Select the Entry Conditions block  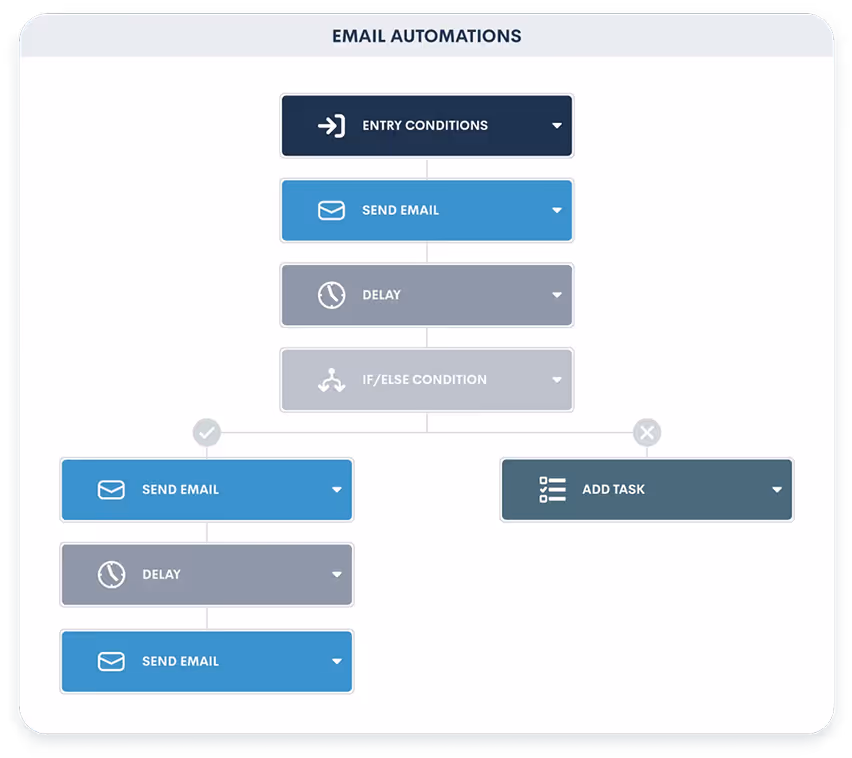point(426,125)
